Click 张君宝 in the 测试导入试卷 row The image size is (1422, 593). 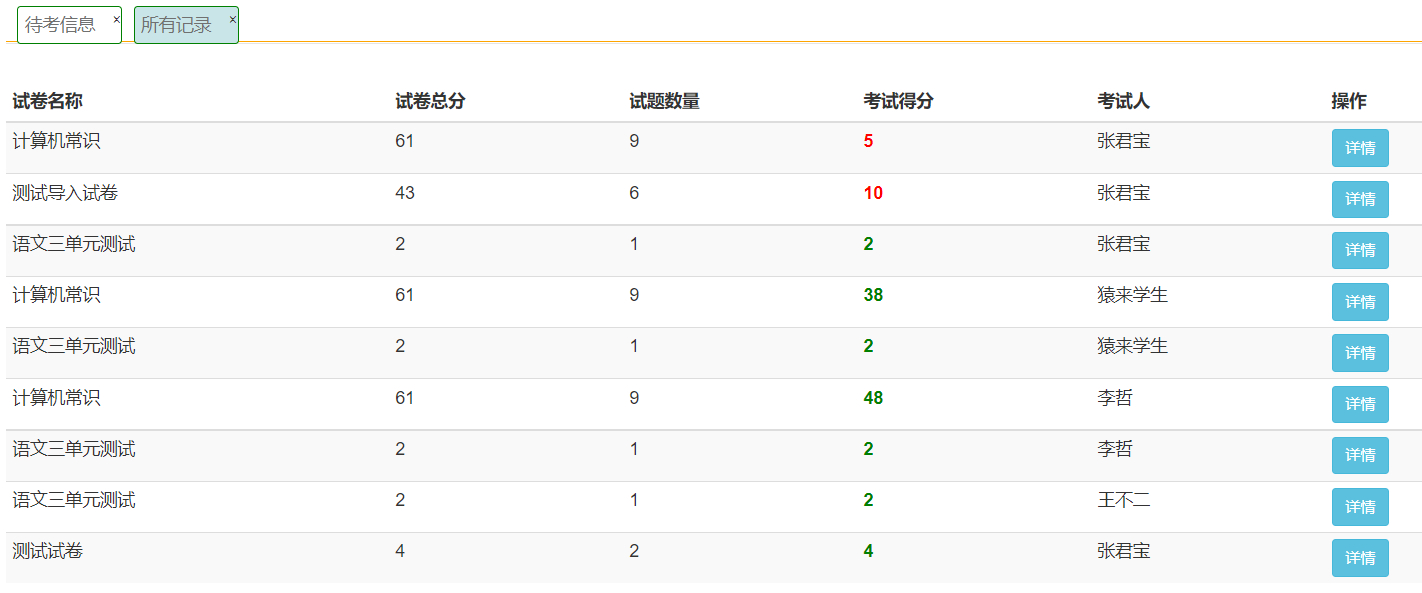tap(1124, 193)
